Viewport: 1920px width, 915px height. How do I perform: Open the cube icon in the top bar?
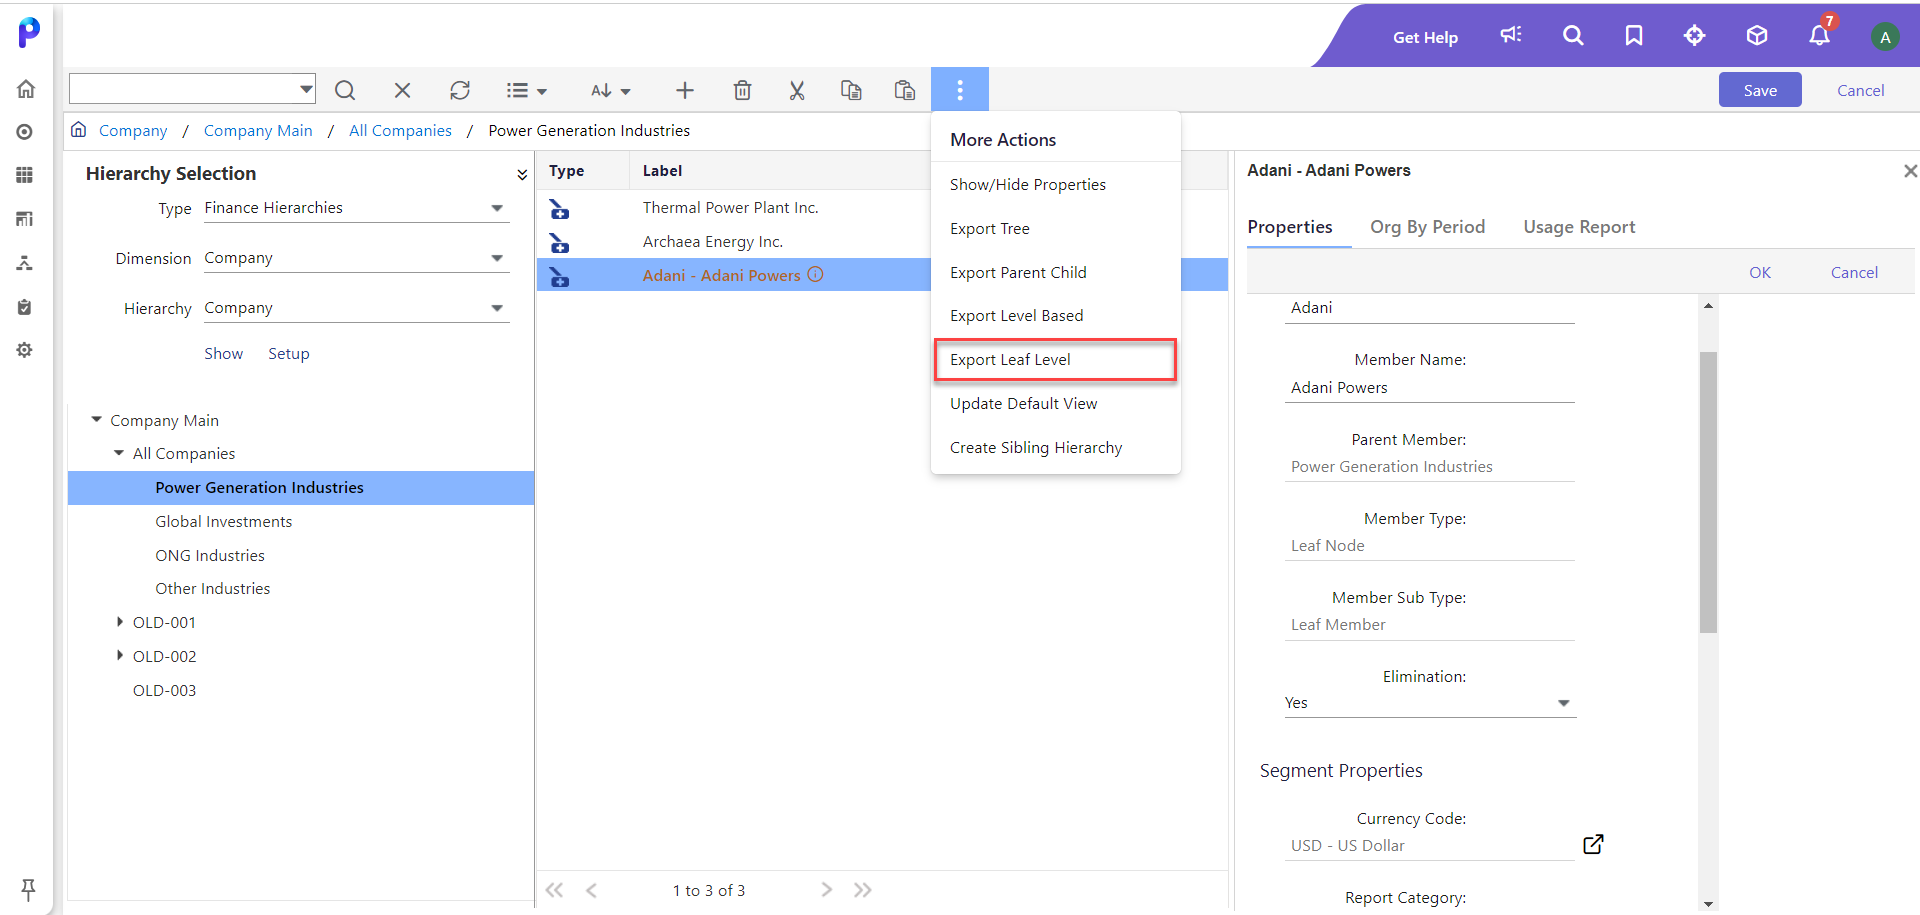click(x=1757, y=35)
